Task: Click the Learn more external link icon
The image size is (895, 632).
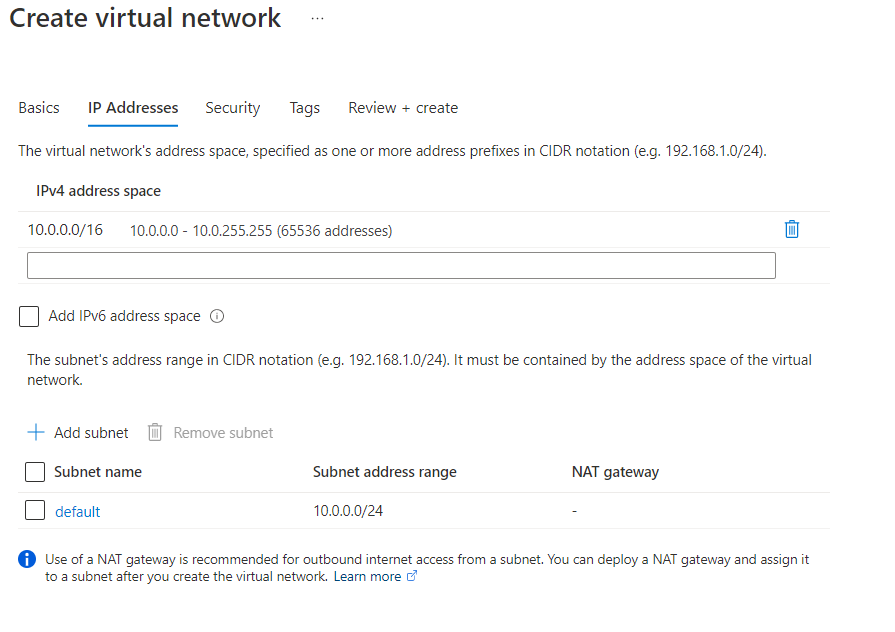Action: pos(412,577)
